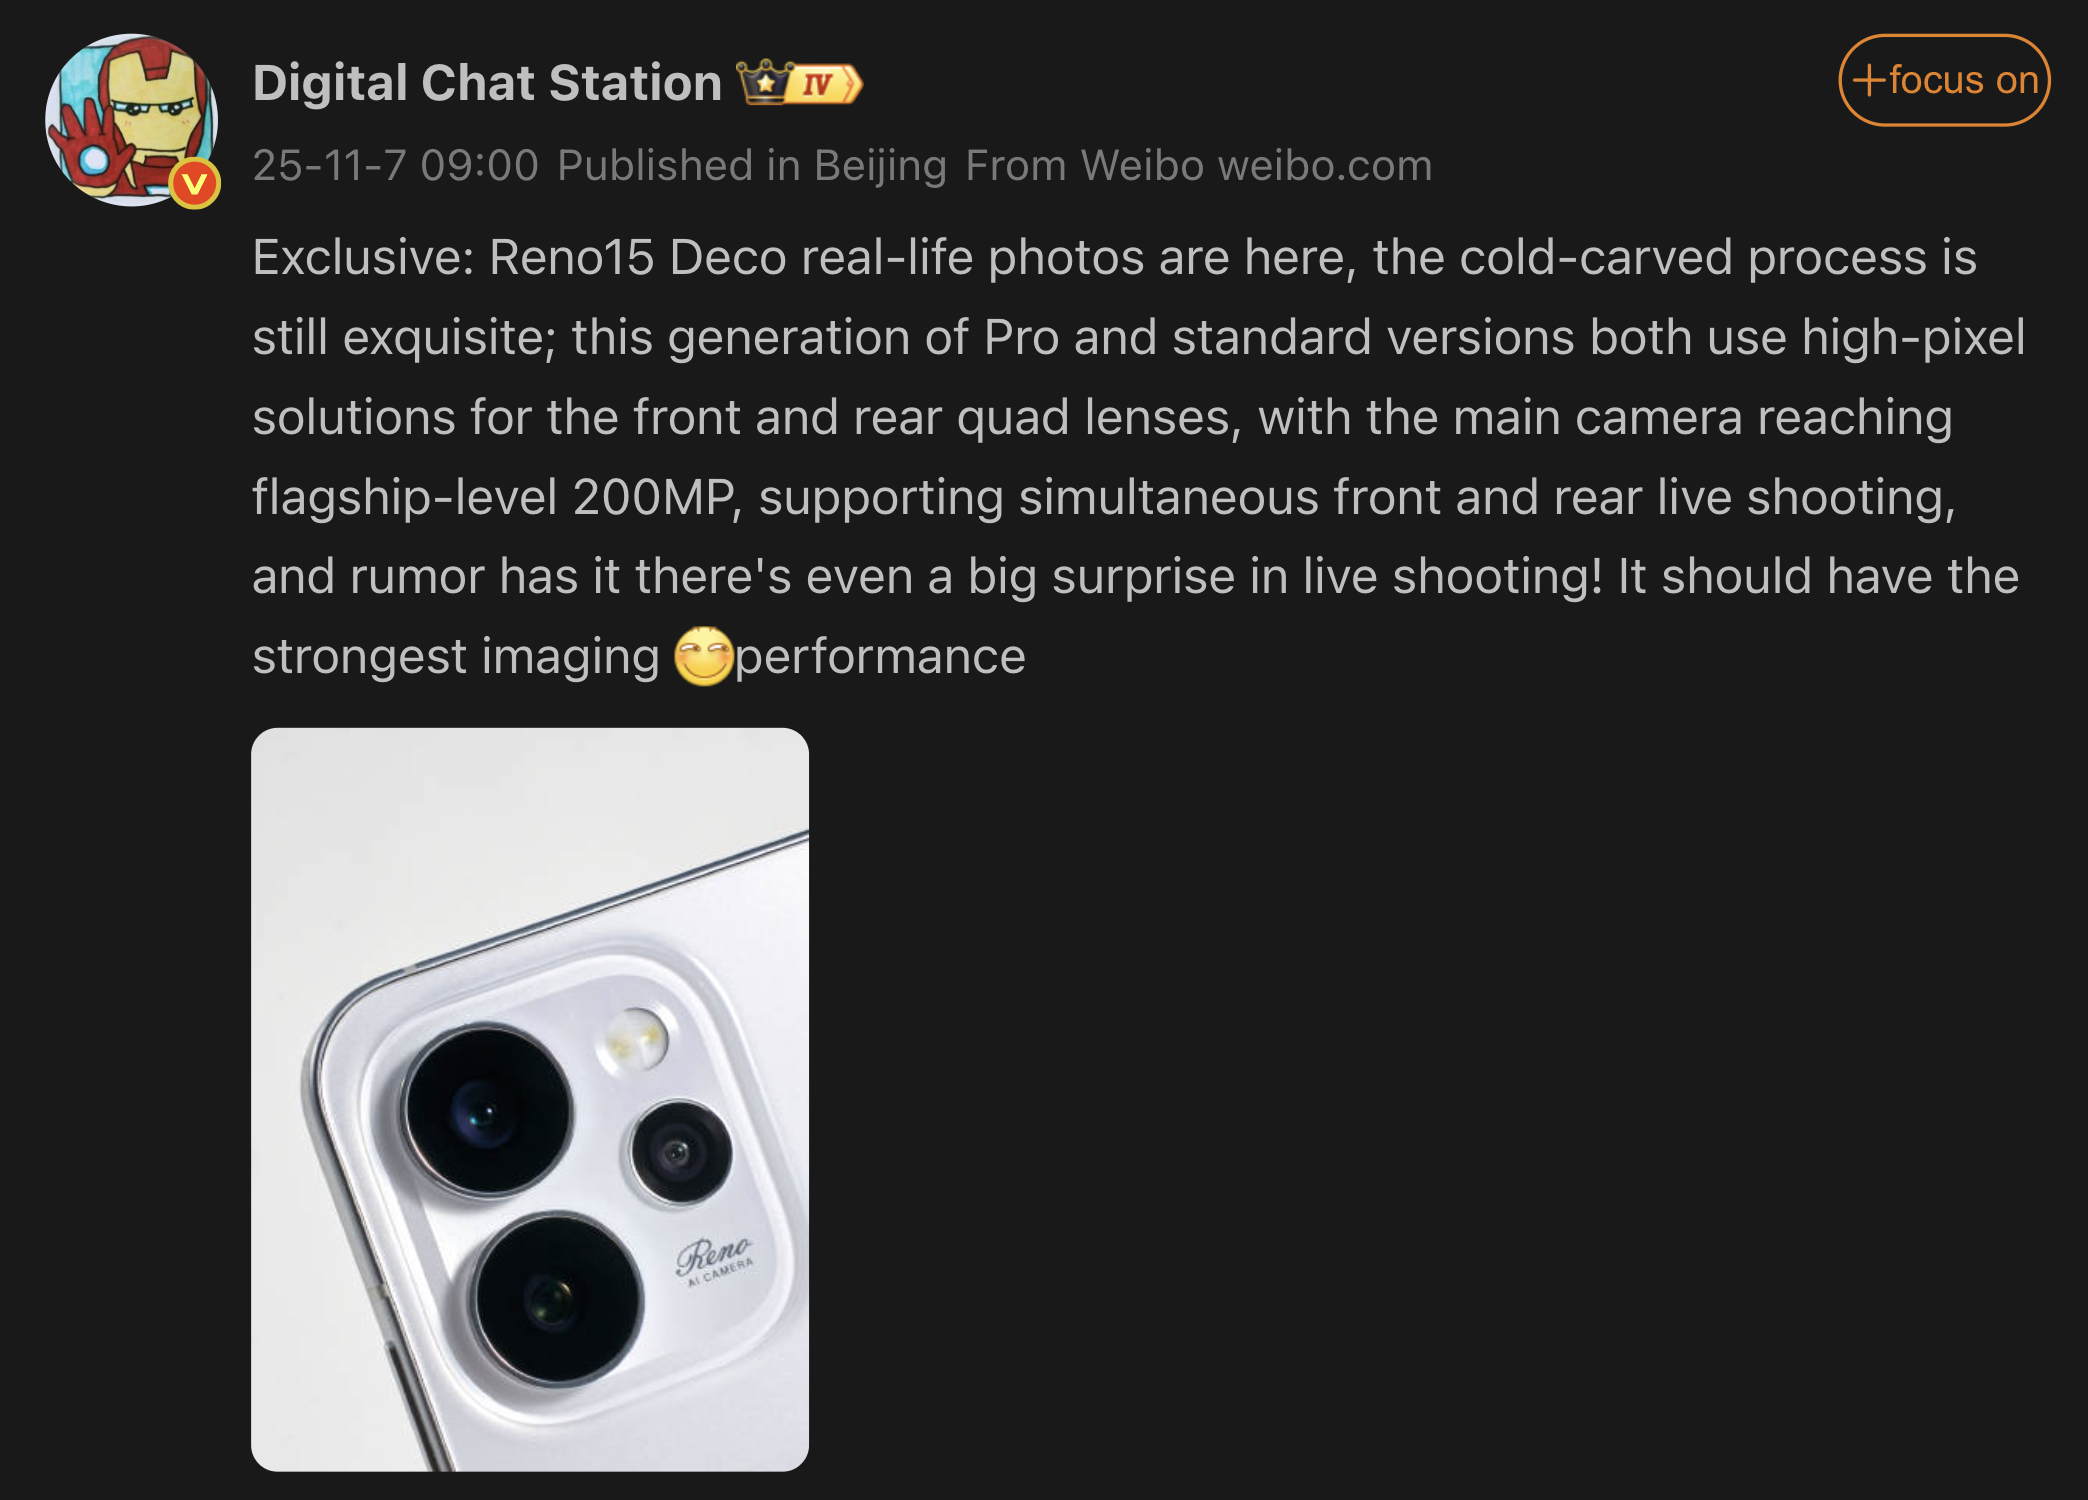
Task: Click the large top camera lens in photo
Action: click(x=488, y=1110)
